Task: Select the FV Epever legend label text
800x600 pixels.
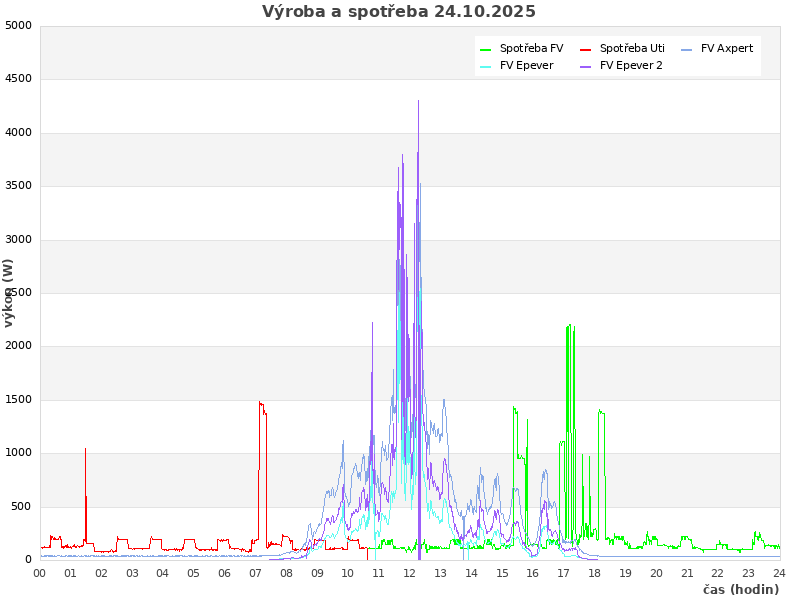Action: pos(526,65)
